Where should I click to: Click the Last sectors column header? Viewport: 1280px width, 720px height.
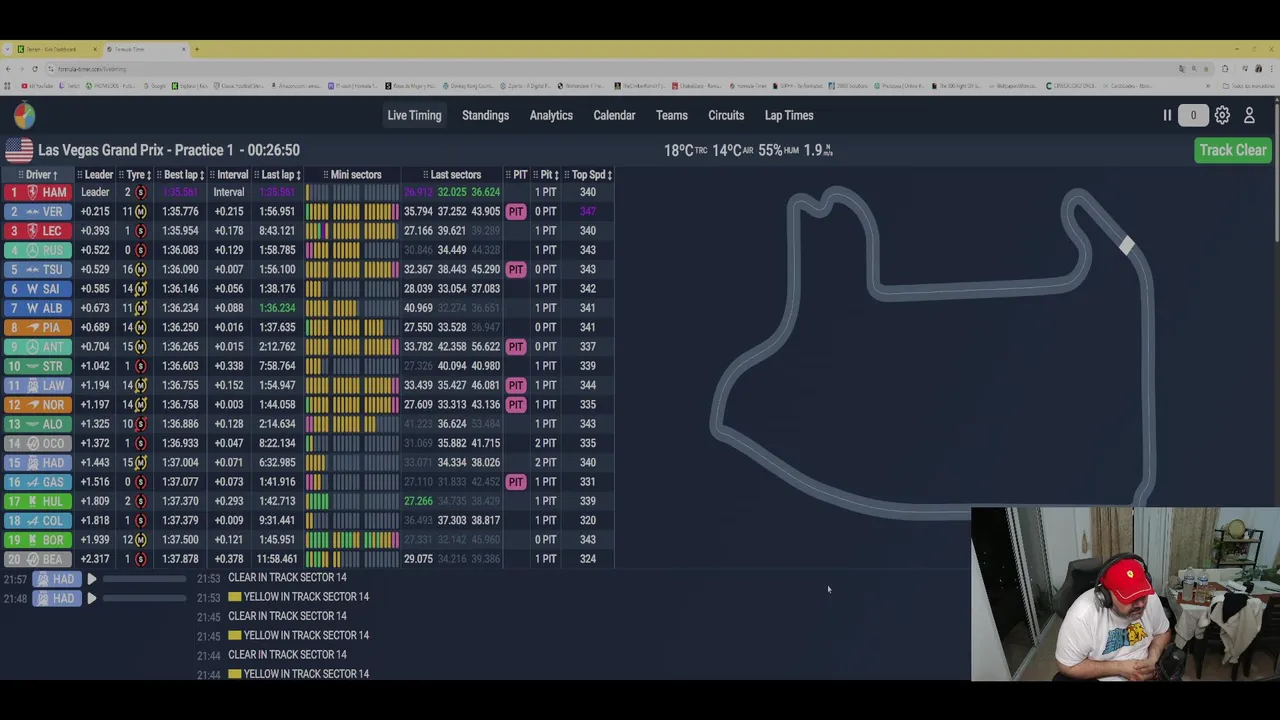(x=452, y=175)
